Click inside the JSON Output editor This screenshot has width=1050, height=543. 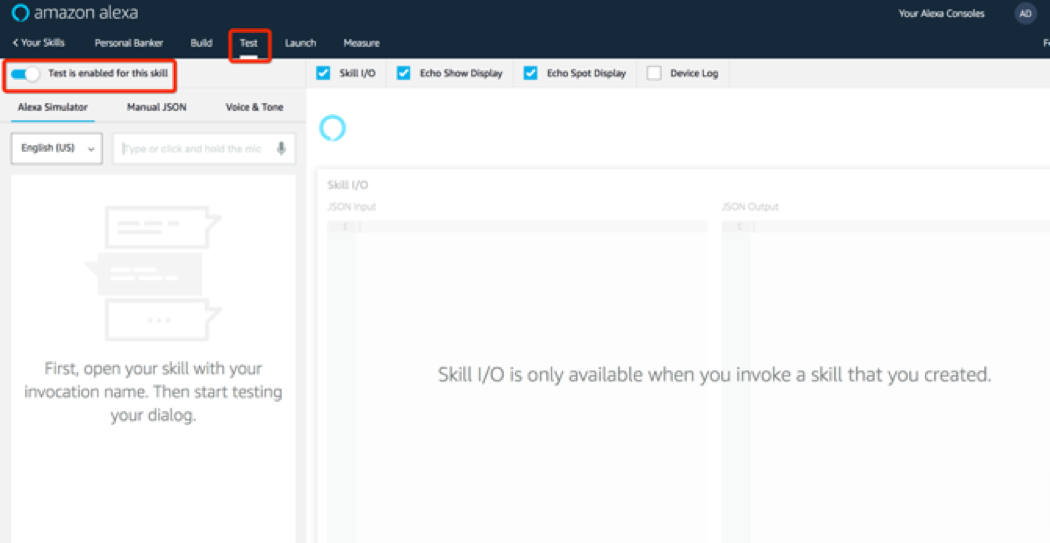coord(885,382)
